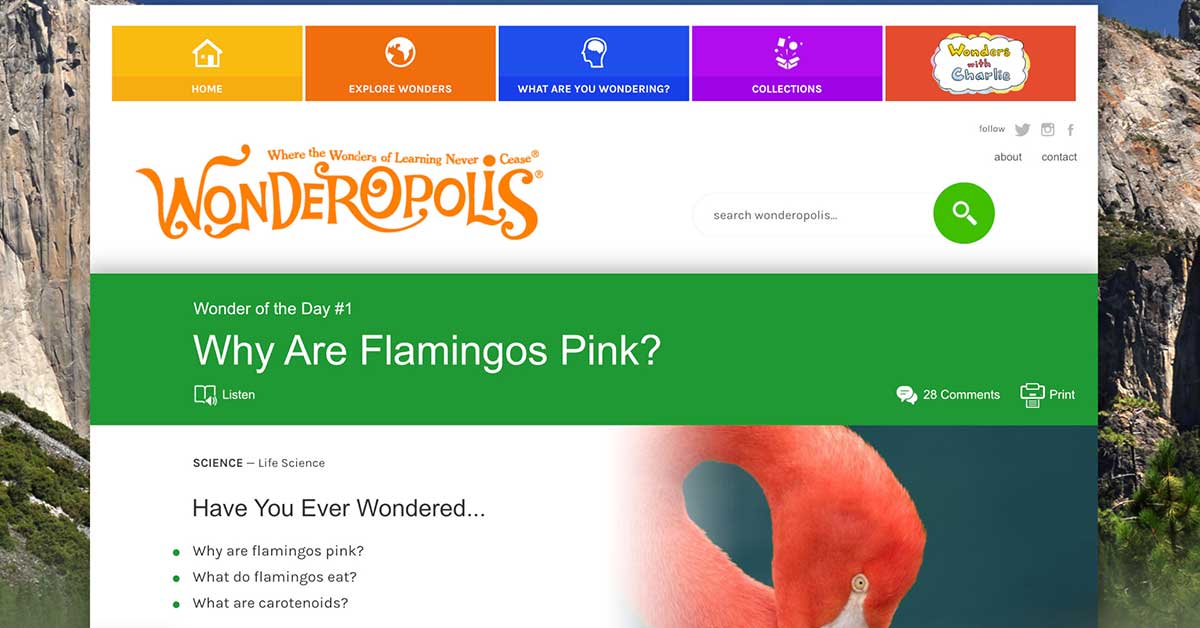Open the contact link

point(1059,157)
